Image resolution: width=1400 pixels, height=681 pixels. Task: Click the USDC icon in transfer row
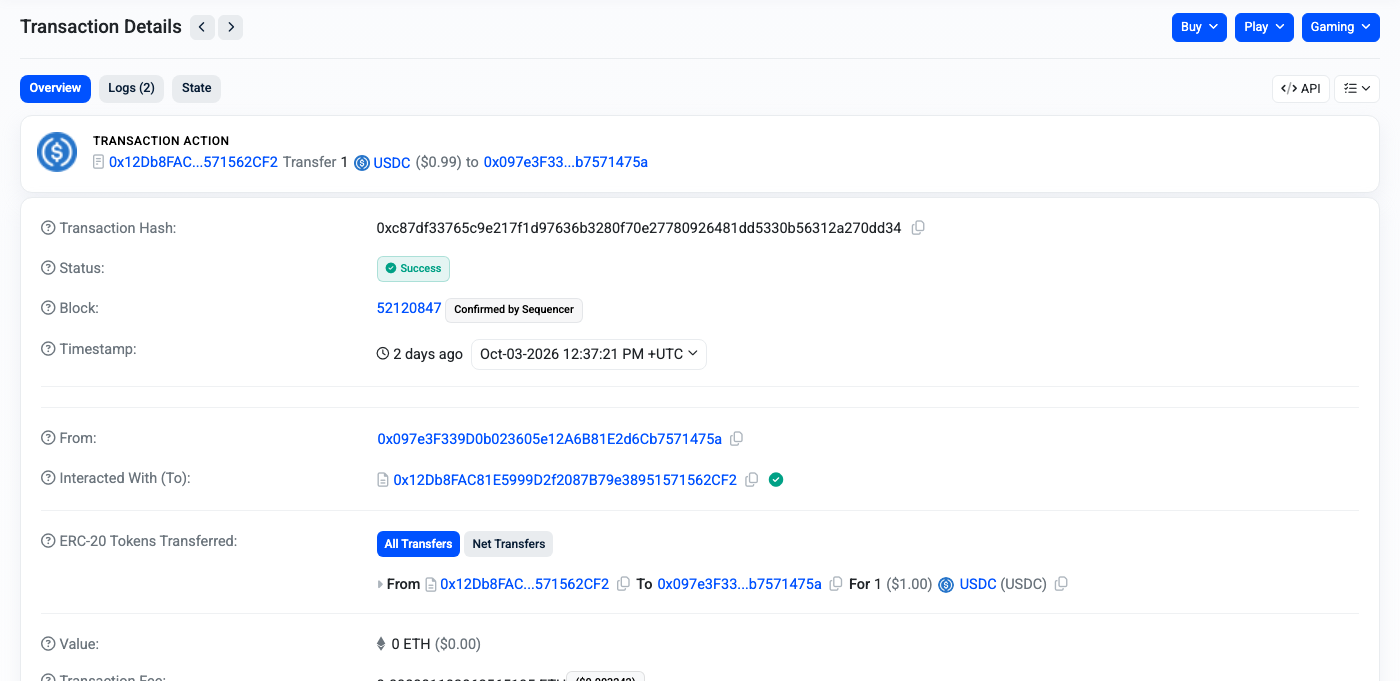[946, 584]
